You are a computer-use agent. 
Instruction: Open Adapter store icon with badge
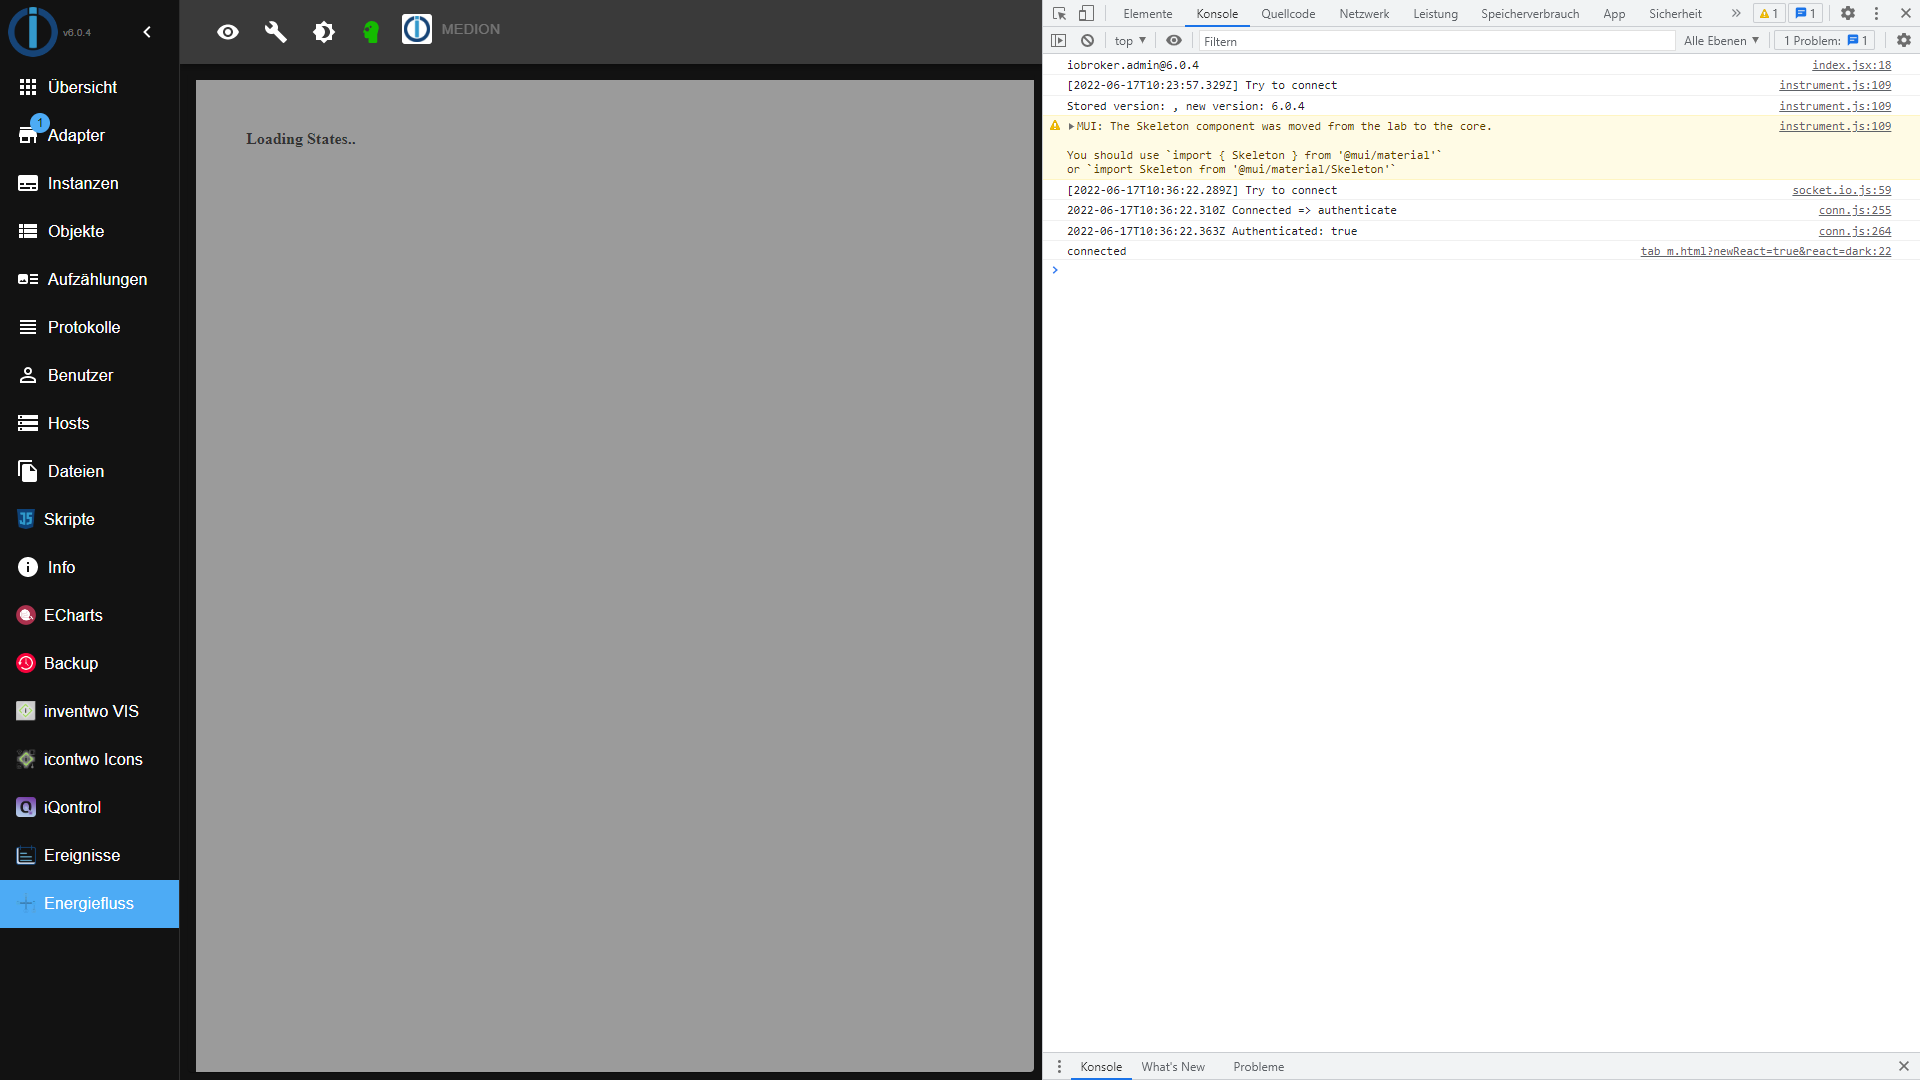[28, 135]
